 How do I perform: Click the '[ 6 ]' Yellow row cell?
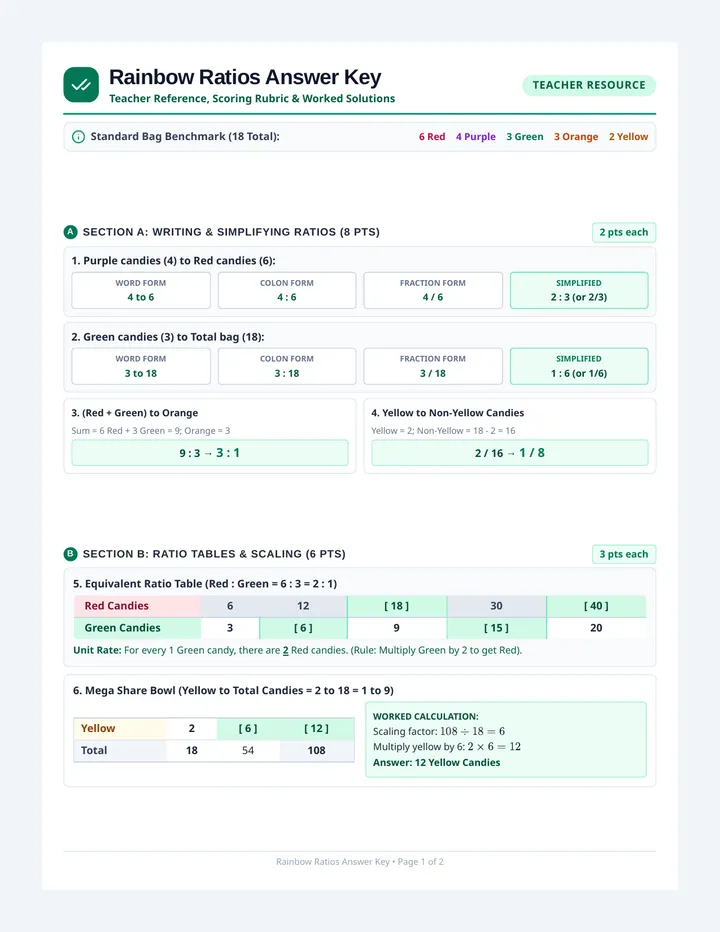[248, 729]
